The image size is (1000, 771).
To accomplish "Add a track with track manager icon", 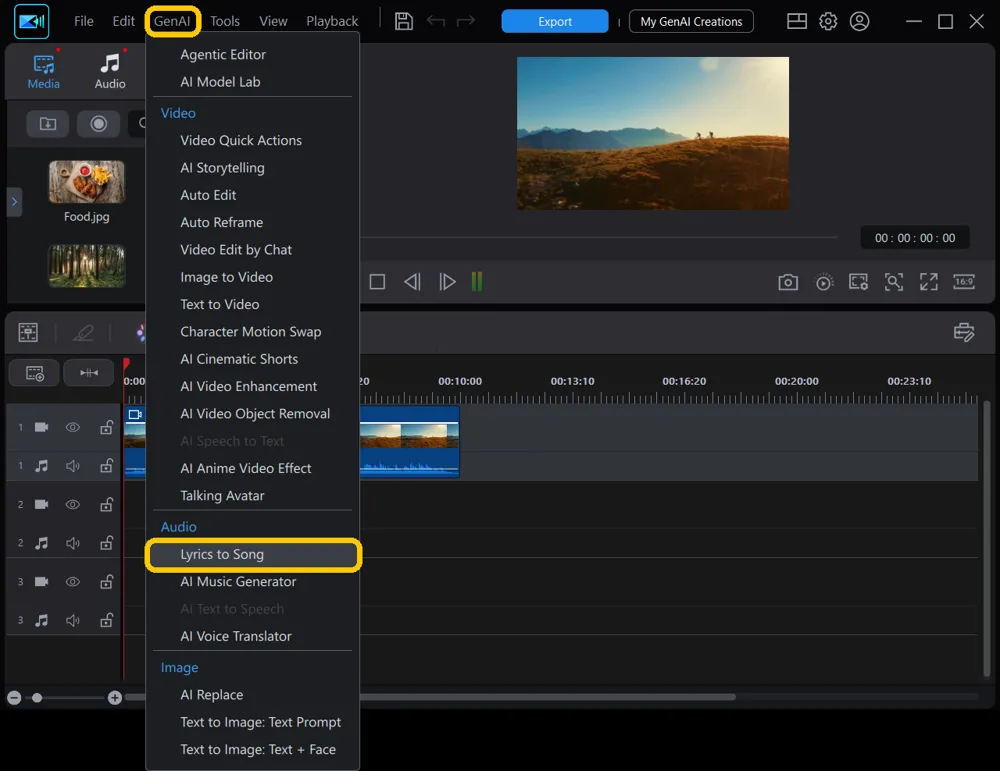I will point(34,372).
